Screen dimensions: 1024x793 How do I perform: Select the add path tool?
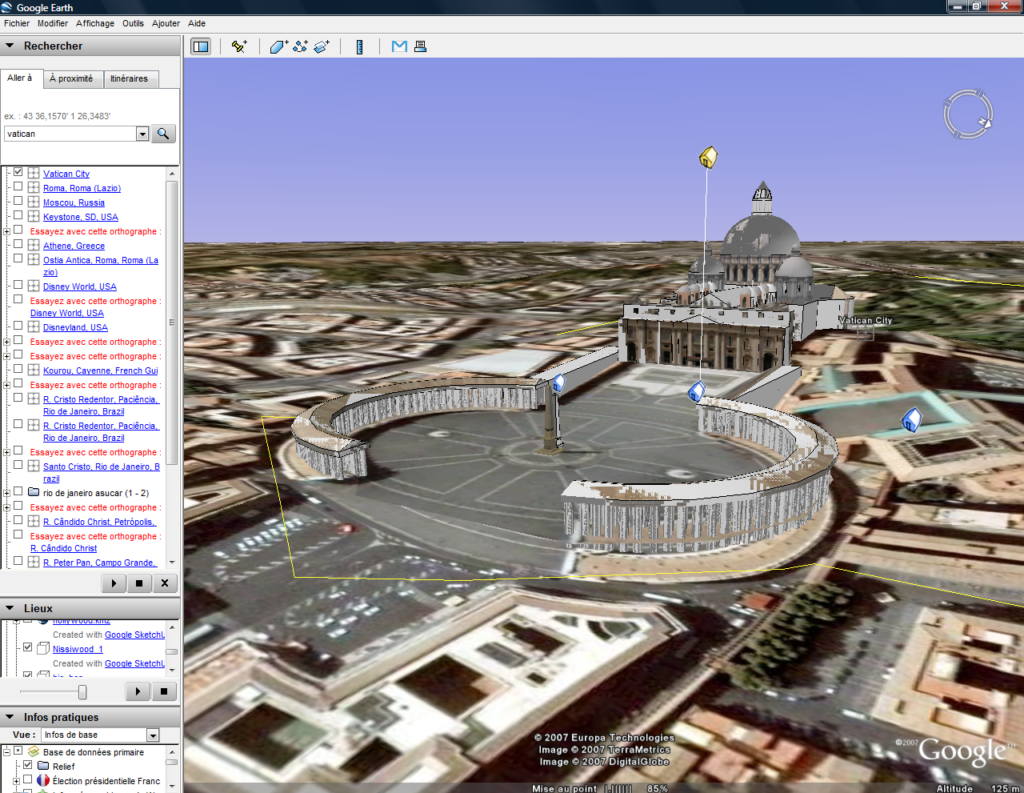[300, 46]
